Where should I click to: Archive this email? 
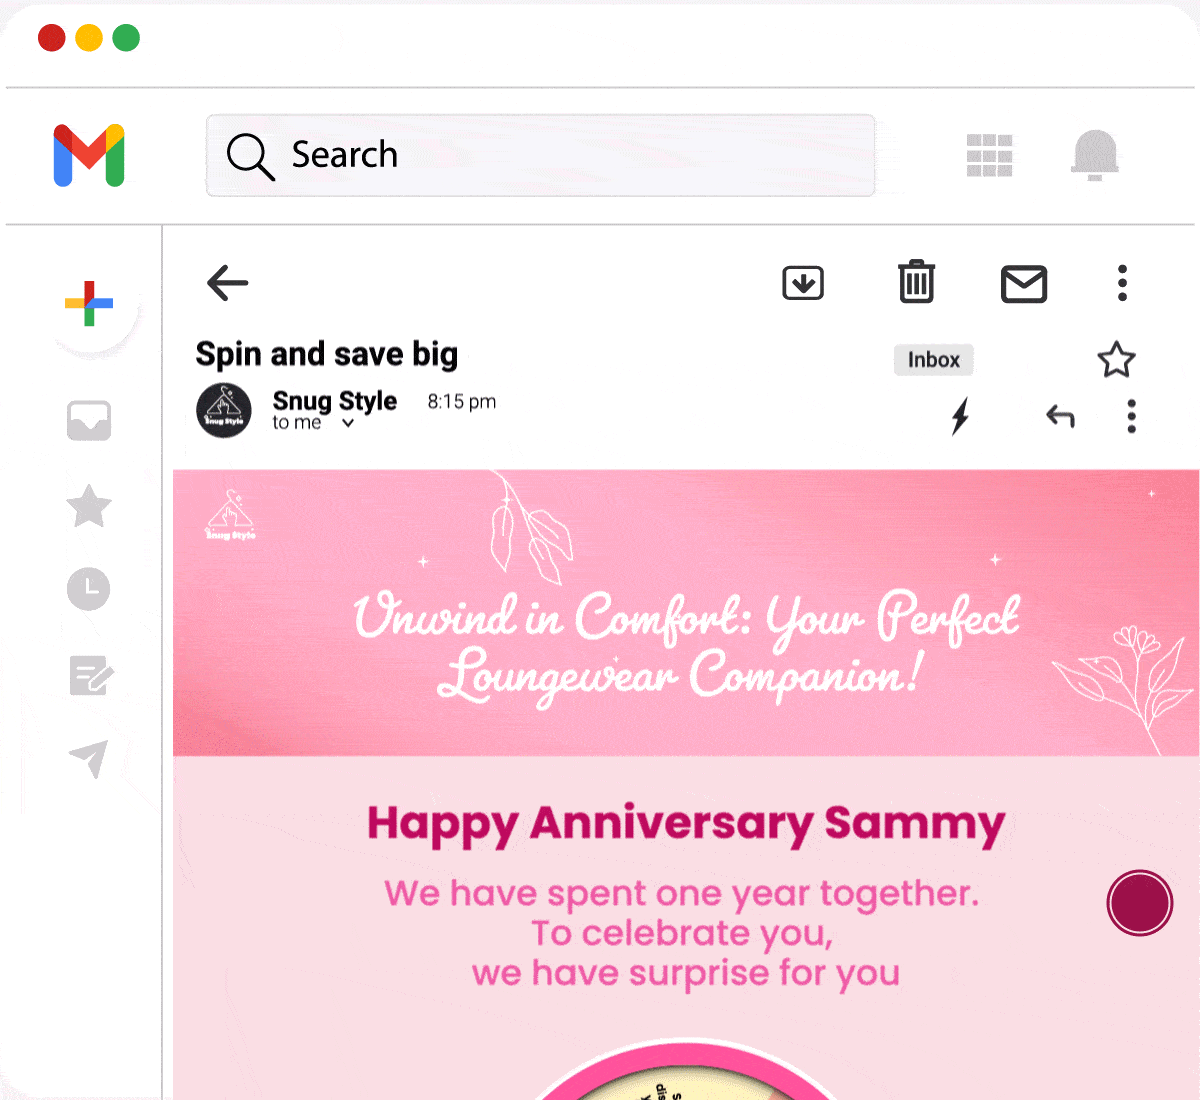point(803,283)
